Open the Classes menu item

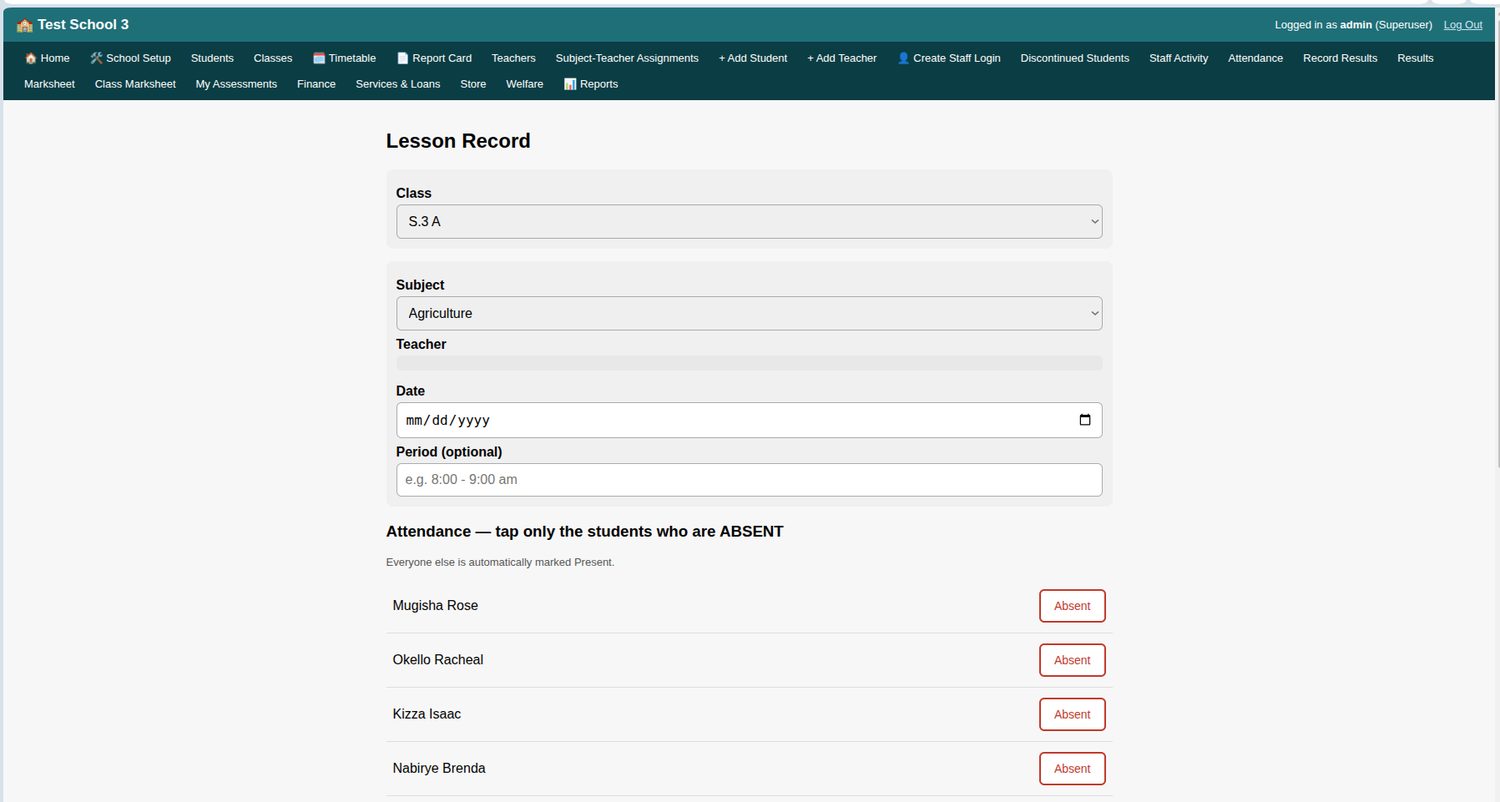tap(273, 58)
